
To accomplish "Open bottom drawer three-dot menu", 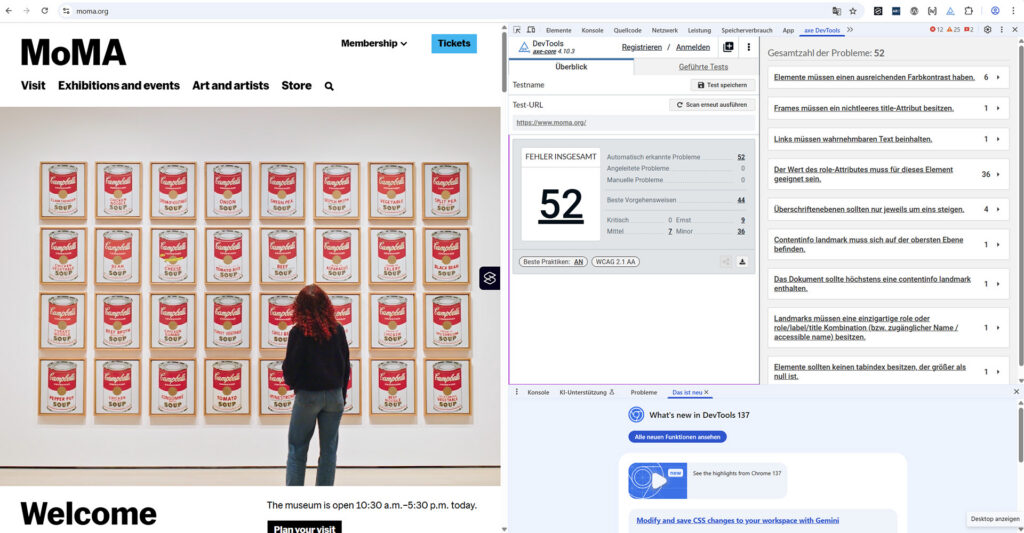I will pyautogui.click(x=517, y=392).
